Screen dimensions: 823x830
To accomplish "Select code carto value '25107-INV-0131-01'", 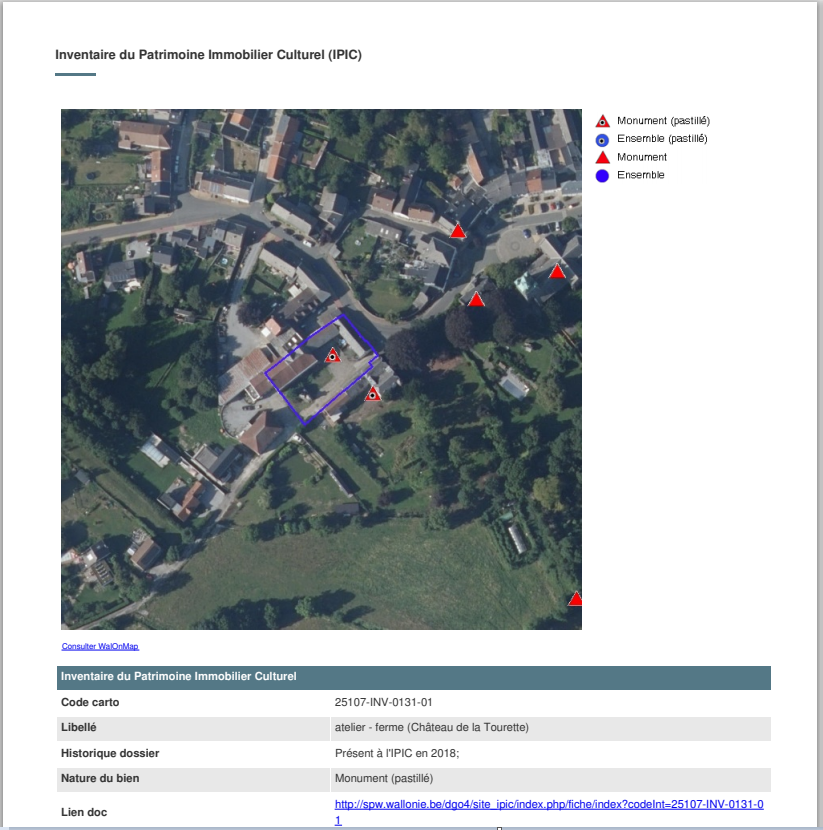I will pyautogui.click(x=383, y=702).
